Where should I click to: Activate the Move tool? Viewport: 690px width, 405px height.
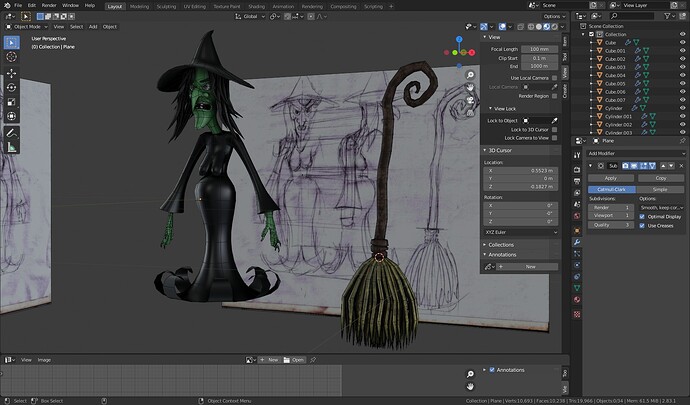click(12, 73)
